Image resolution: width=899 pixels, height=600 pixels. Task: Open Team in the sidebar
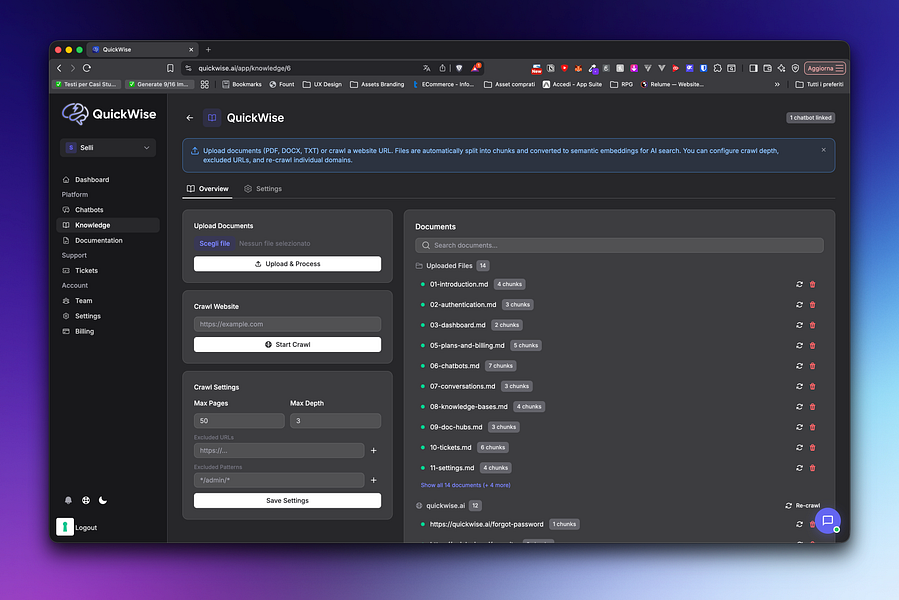(108, 301)
